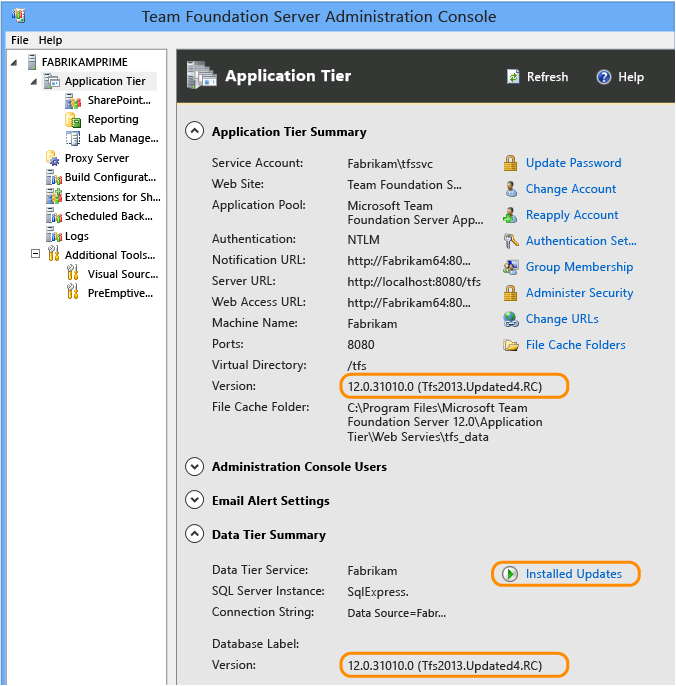This screenshot has height=686, width=676.
Task: Select the Logs tree item
Action: [x=77, y=236]
